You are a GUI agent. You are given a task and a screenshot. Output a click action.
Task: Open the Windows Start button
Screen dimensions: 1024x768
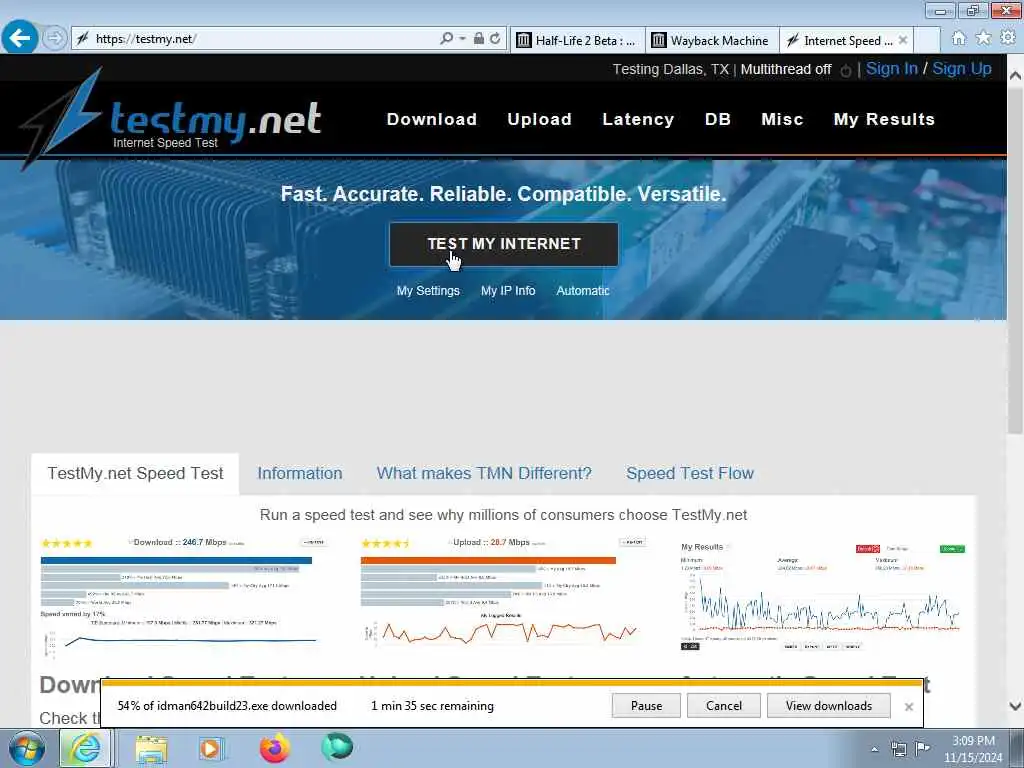(x=27, y=748)
